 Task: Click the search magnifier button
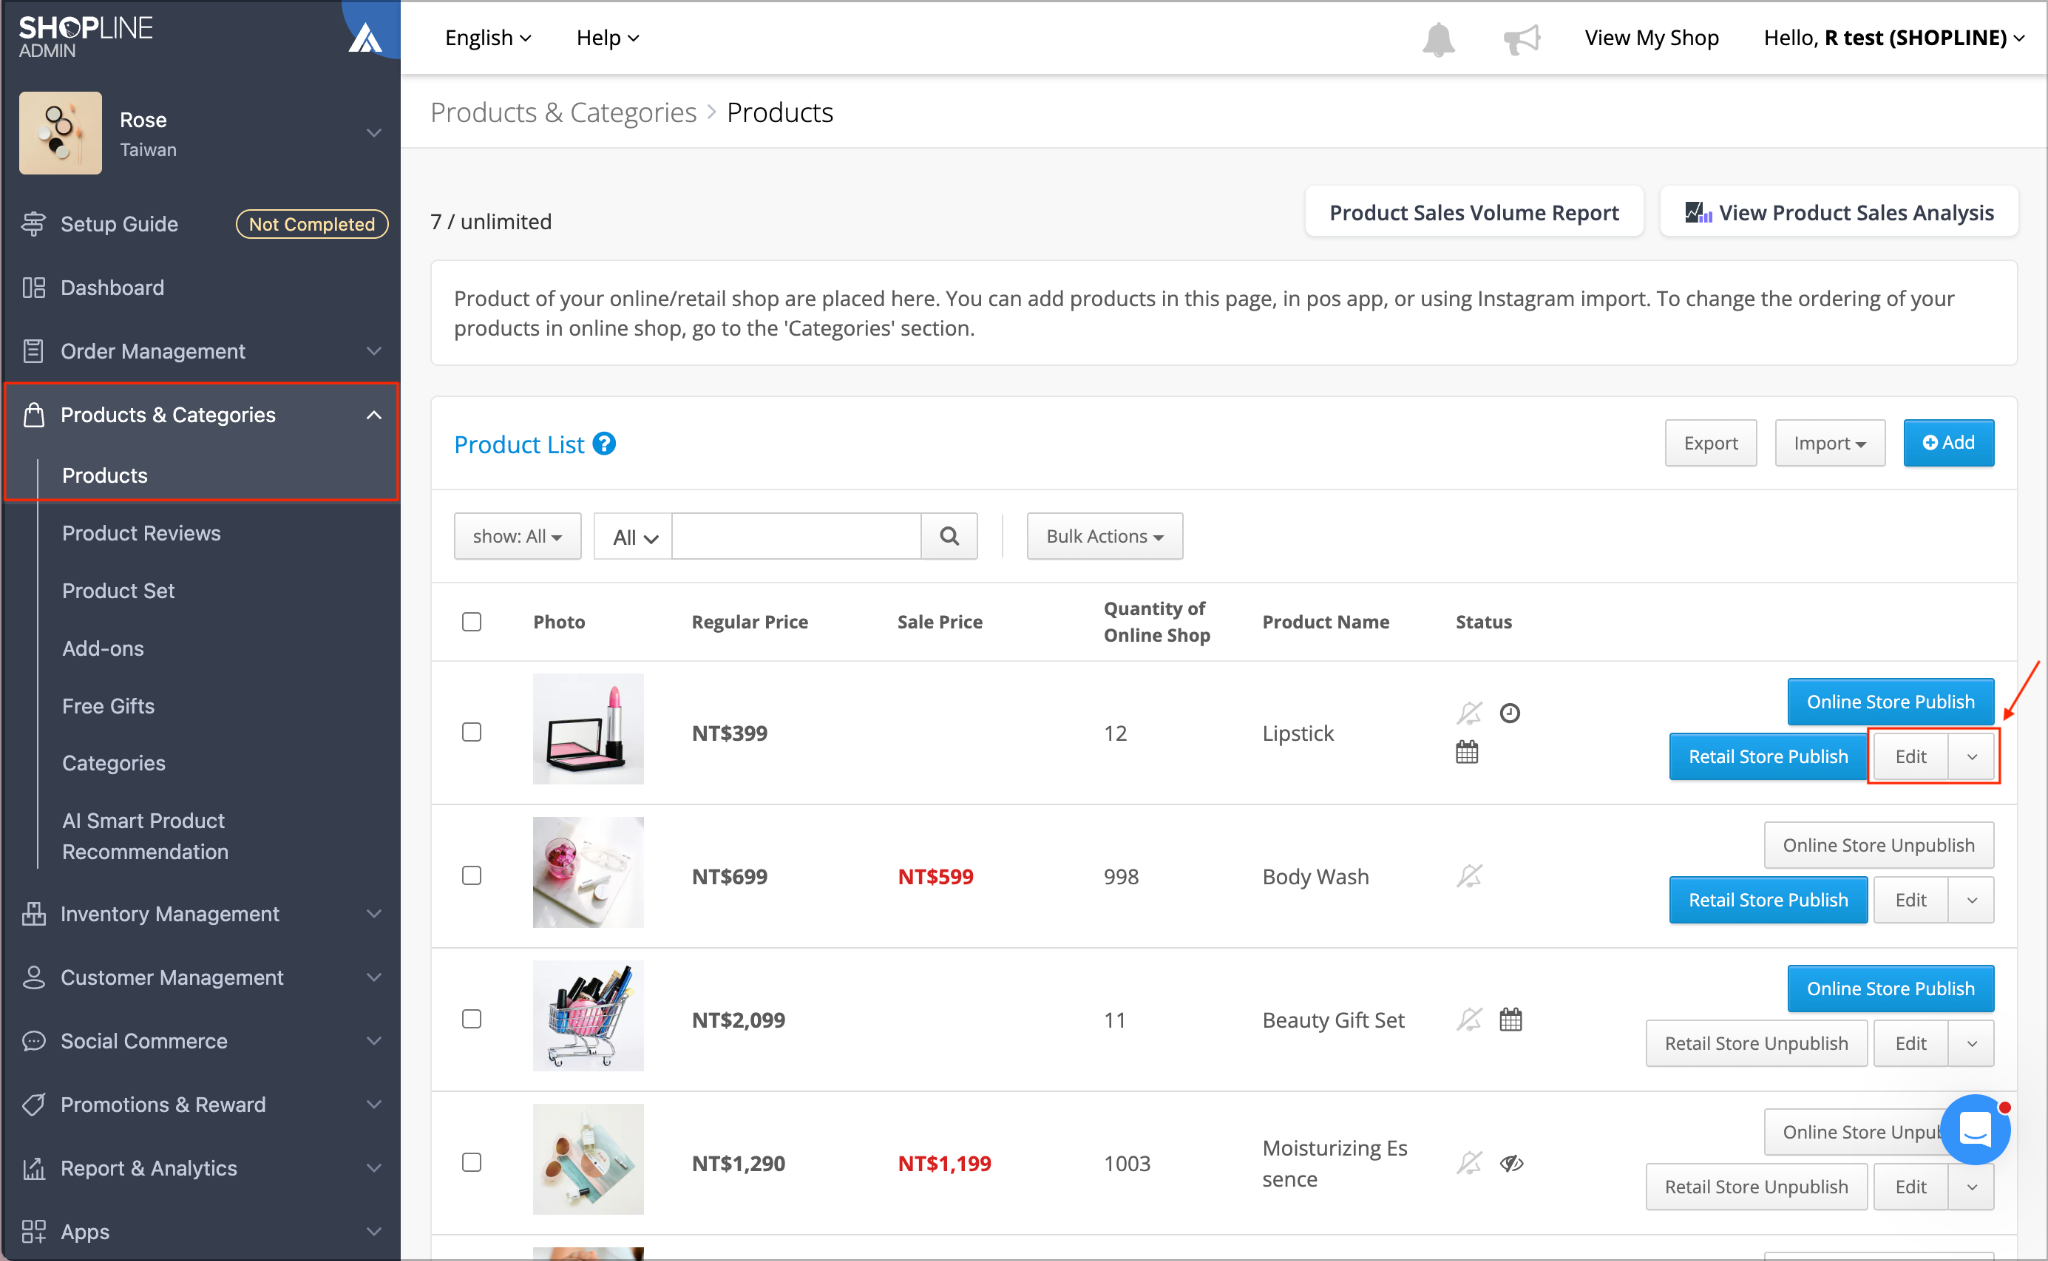pos(949,536)
